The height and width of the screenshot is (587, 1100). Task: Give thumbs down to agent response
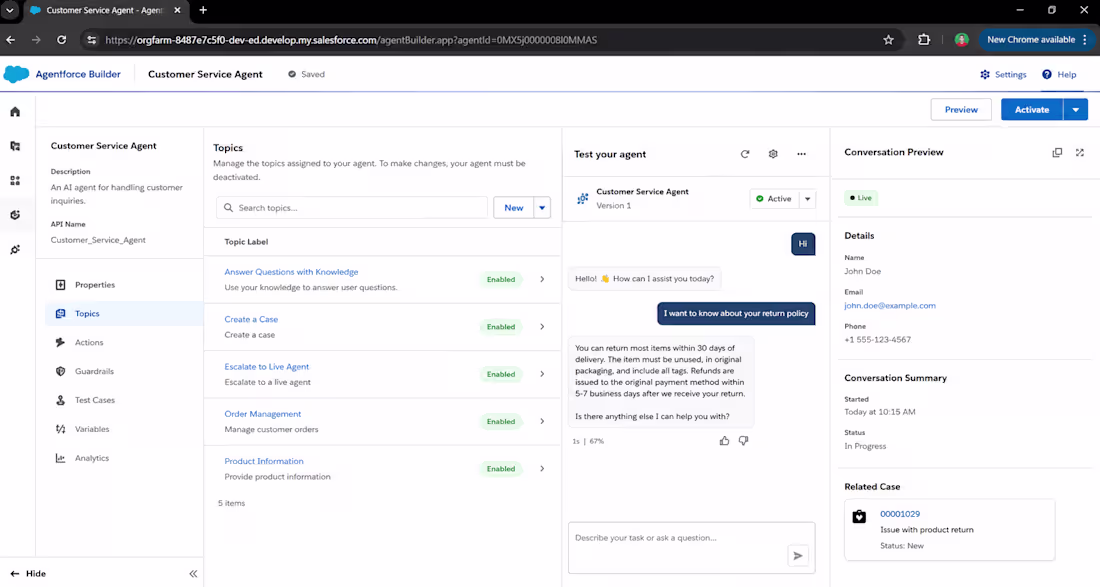744,440
